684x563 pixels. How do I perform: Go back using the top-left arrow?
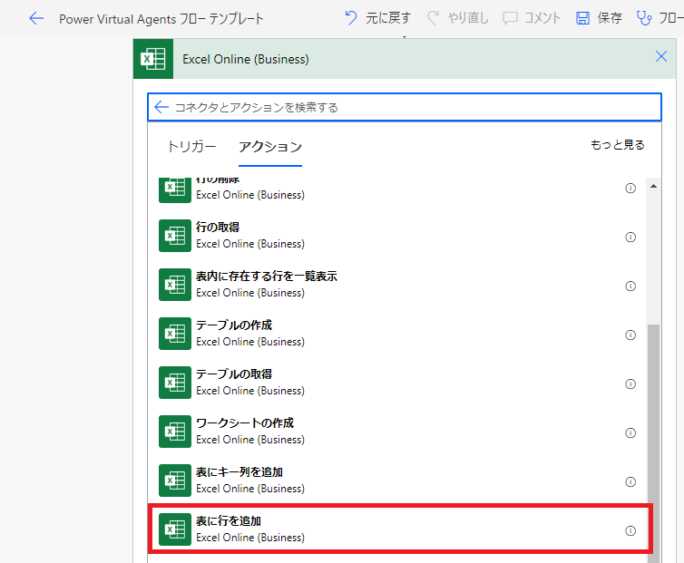37,18
